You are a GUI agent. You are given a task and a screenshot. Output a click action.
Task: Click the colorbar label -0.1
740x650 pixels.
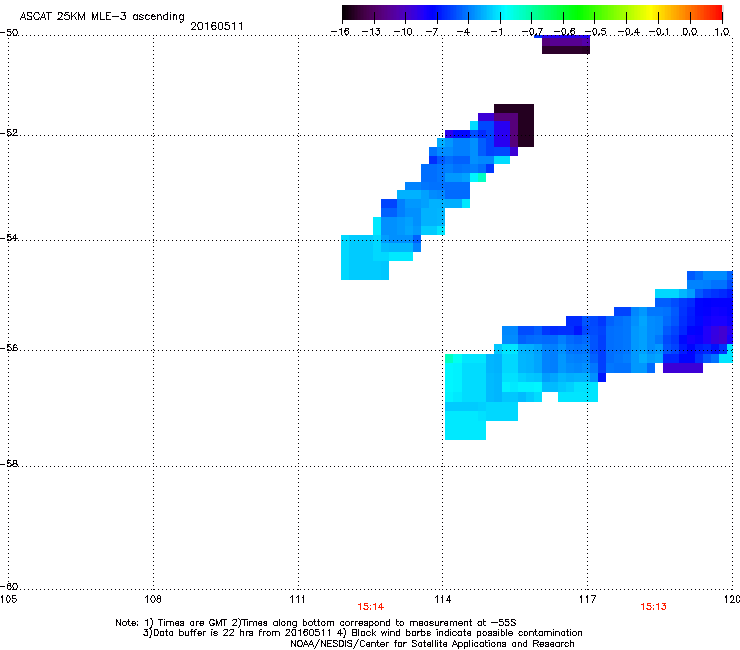point(660,32)
